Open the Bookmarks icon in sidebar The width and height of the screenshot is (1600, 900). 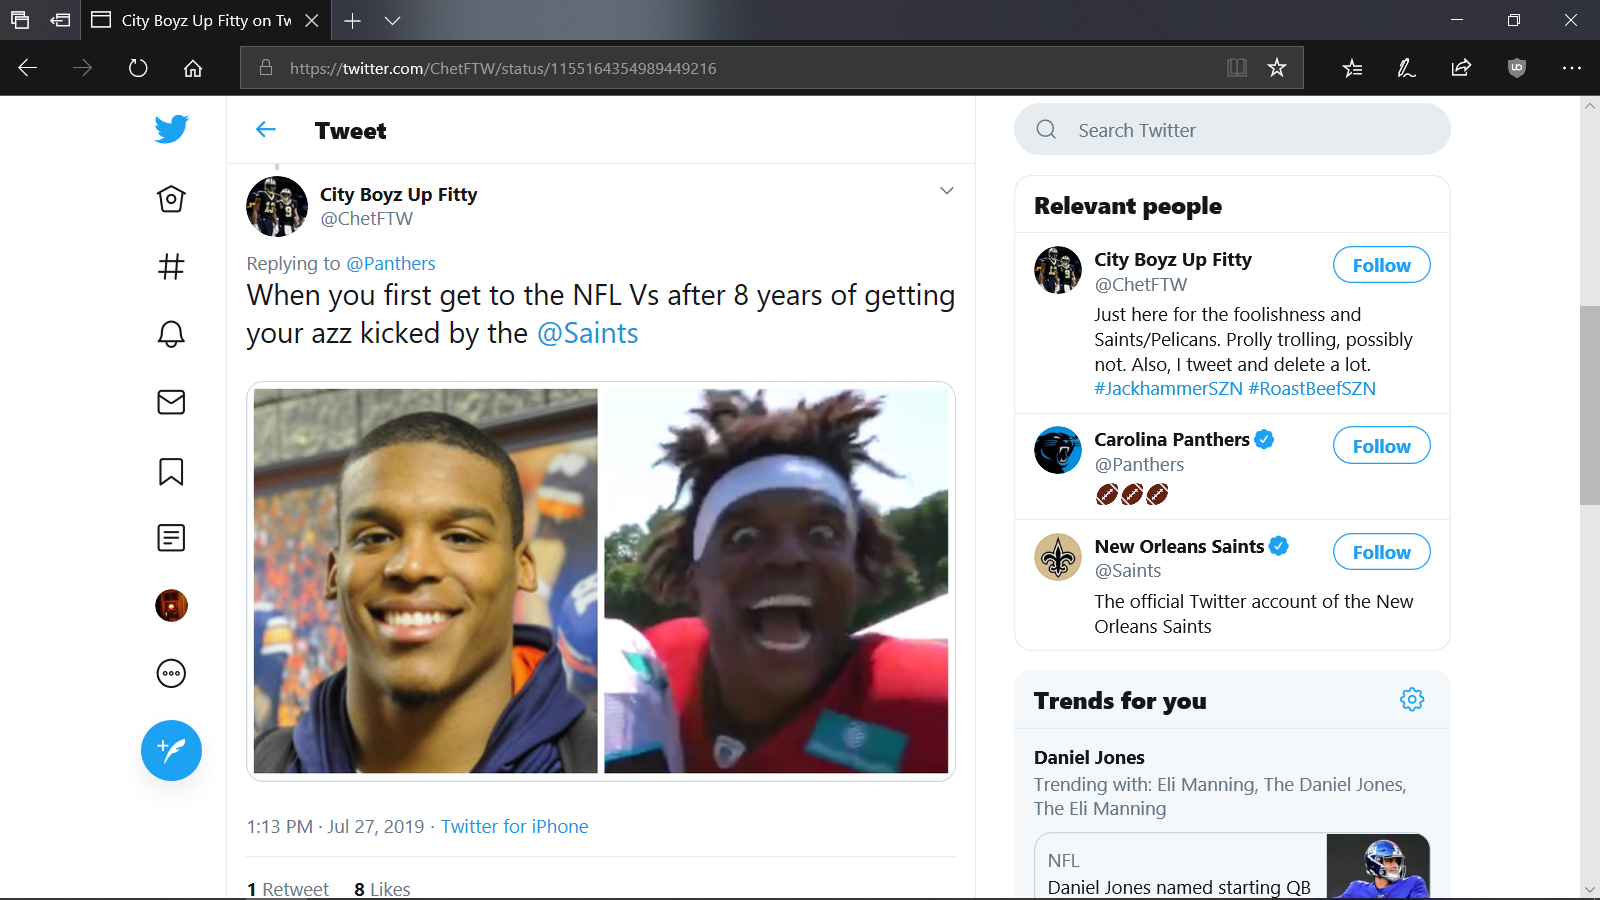[171, 471]
